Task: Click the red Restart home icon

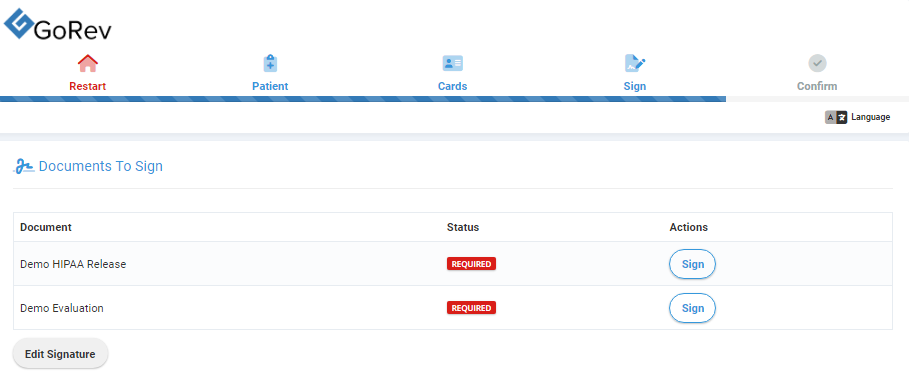Action: coord(88,64)
